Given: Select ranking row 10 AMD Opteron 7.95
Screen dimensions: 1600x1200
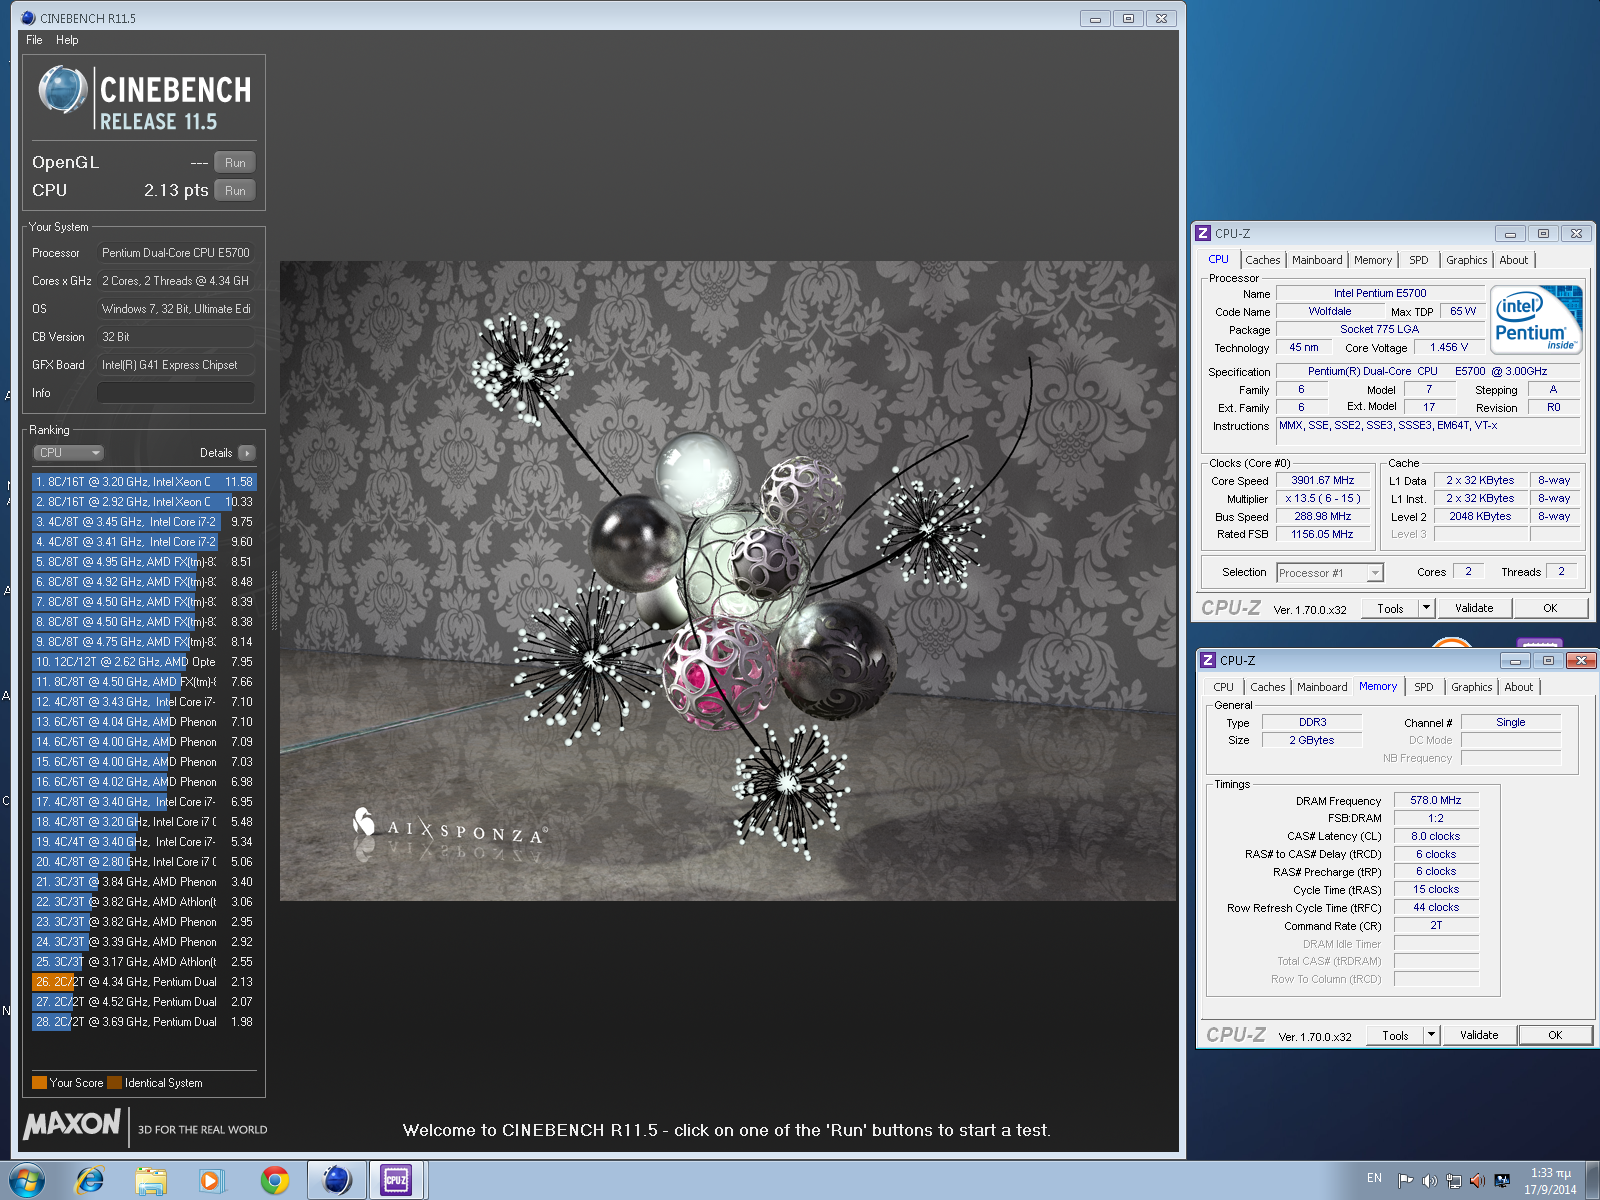Looking at the screenshot, I should (x=144, y=662).
